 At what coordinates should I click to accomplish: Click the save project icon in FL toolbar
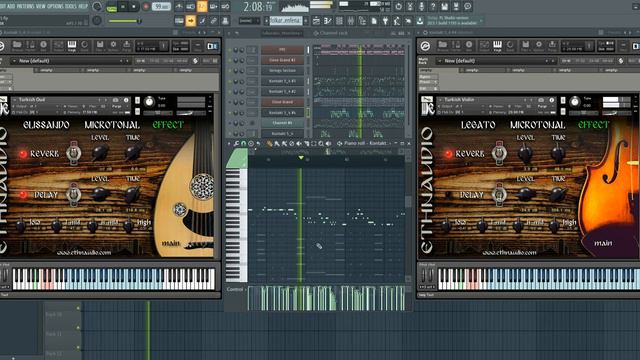pos(444,6)
